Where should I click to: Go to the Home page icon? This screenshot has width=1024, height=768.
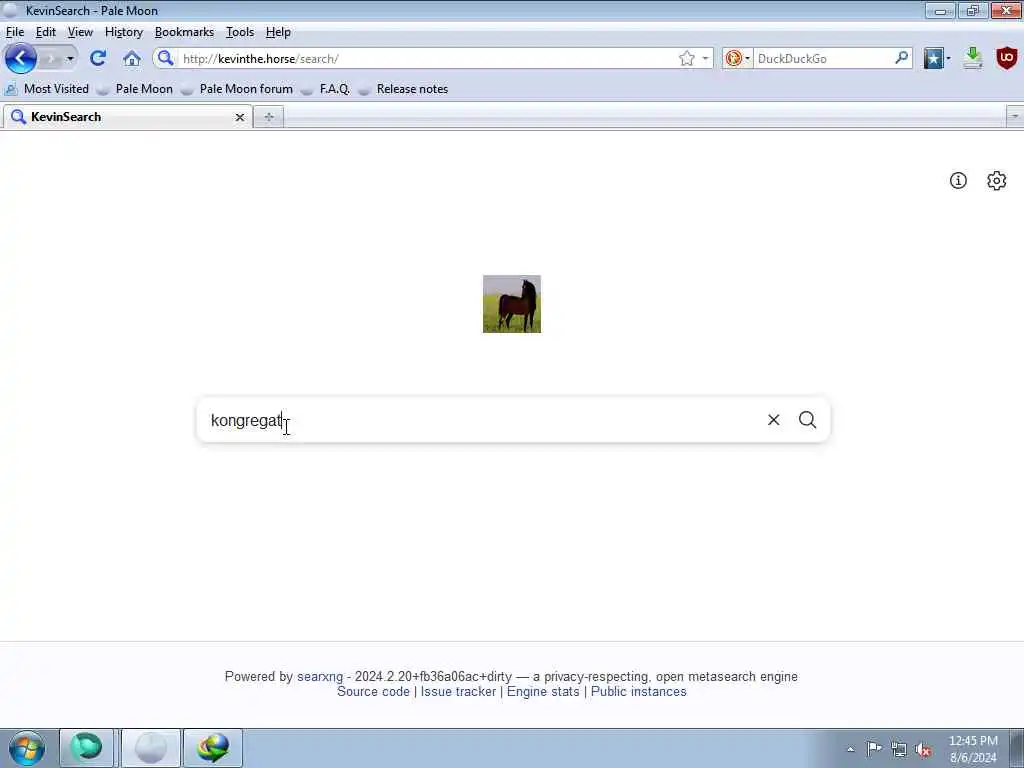132,59
